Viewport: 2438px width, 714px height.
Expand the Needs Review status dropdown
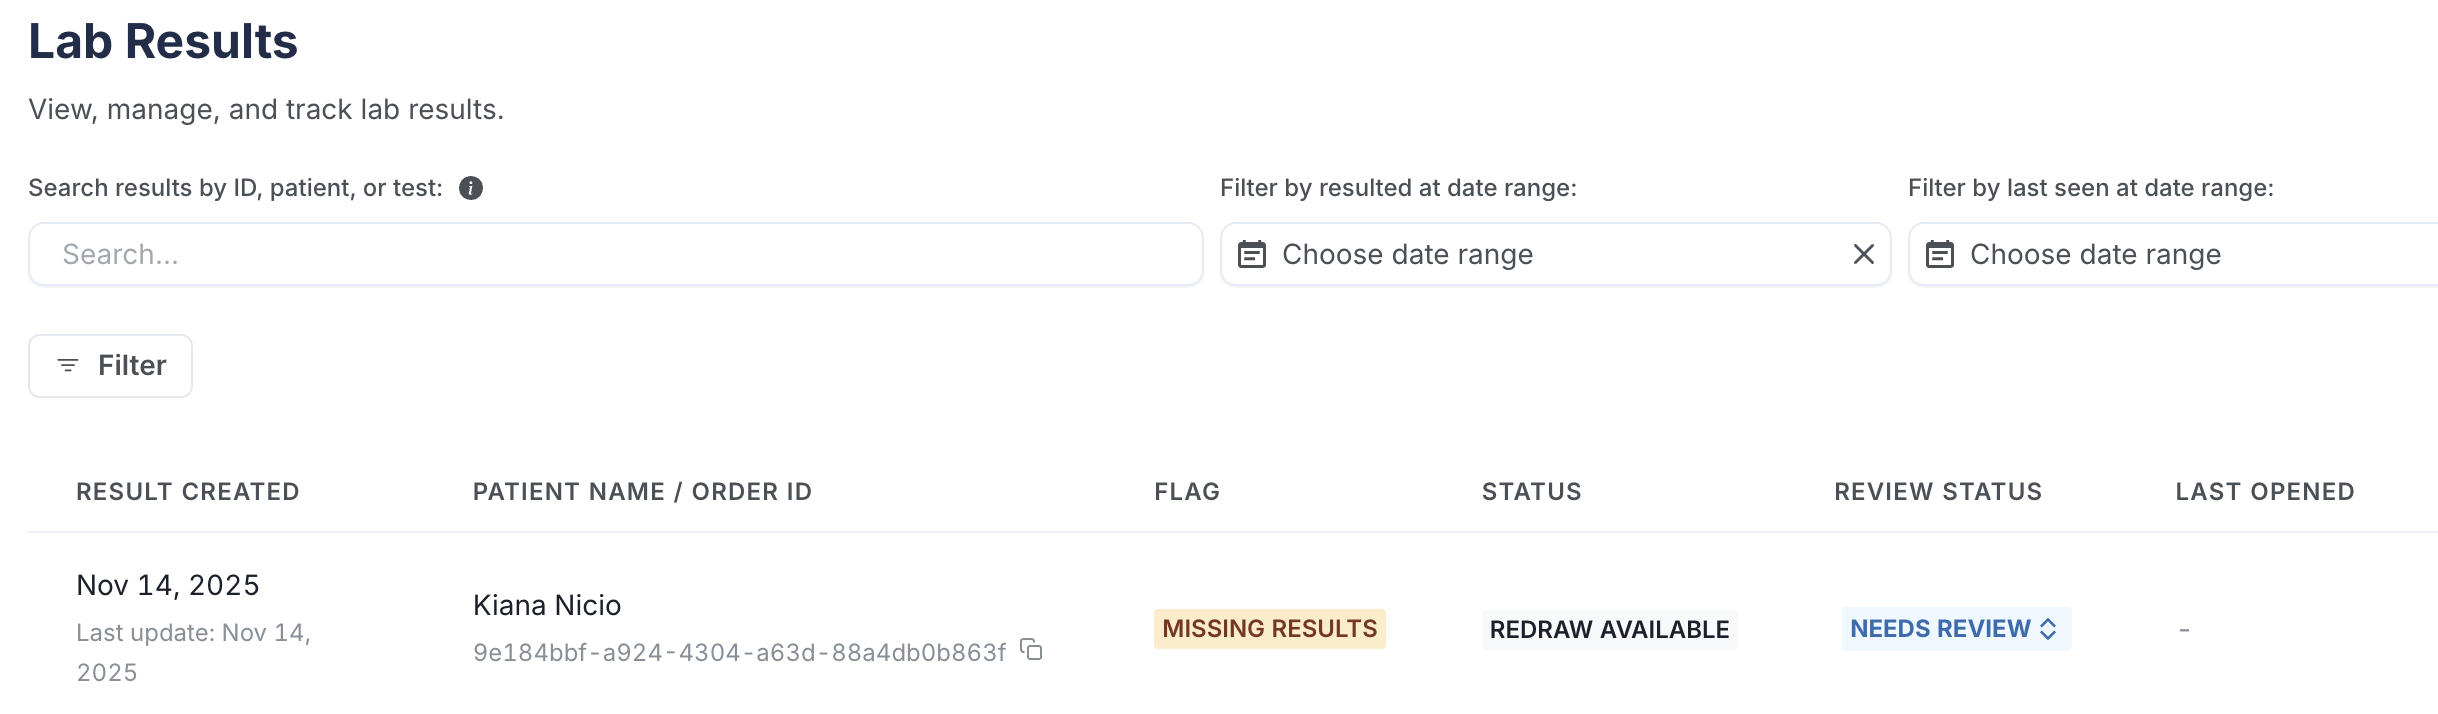1940,629
